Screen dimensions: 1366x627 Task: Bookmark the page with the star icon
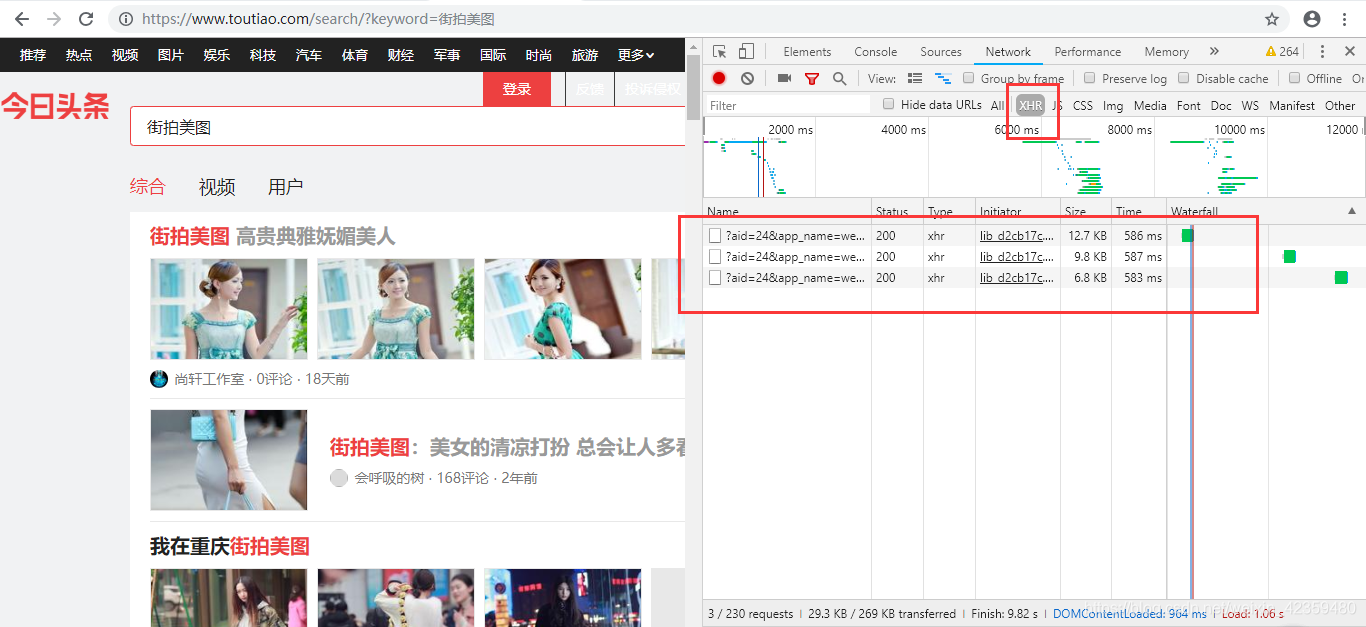pyautogui.click(x=1272, y=19)
